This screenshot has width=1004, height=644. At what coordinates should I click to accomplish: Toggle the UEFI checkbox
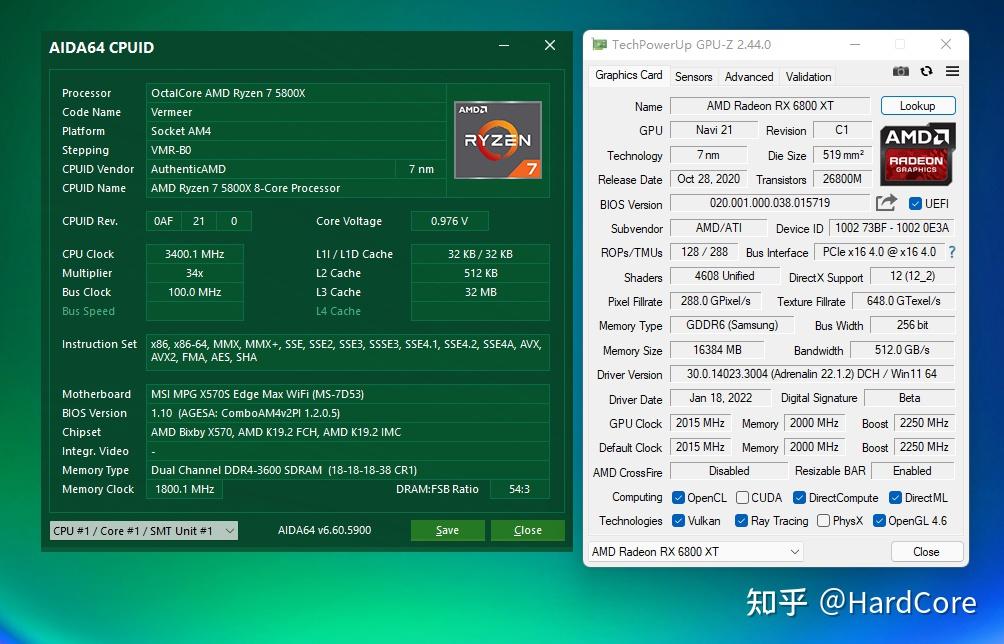tap(915, 204)
